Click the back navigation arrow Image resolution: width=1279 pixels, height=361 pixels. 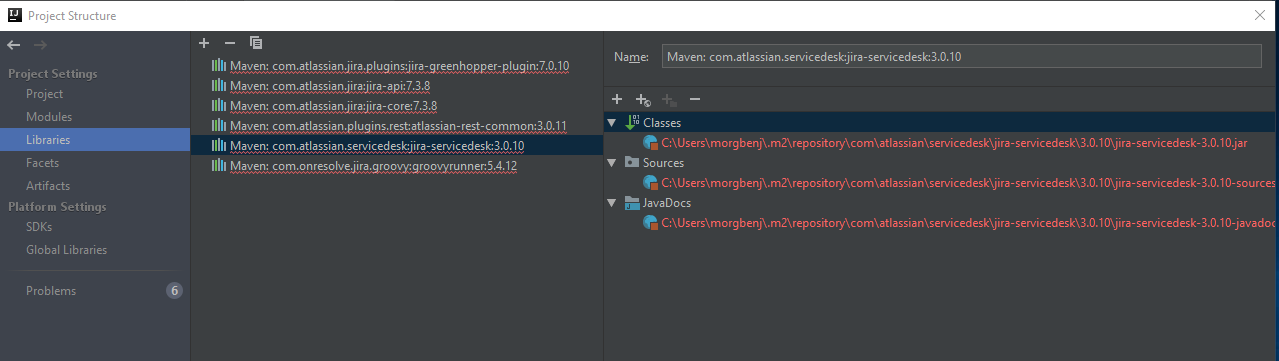14,45
